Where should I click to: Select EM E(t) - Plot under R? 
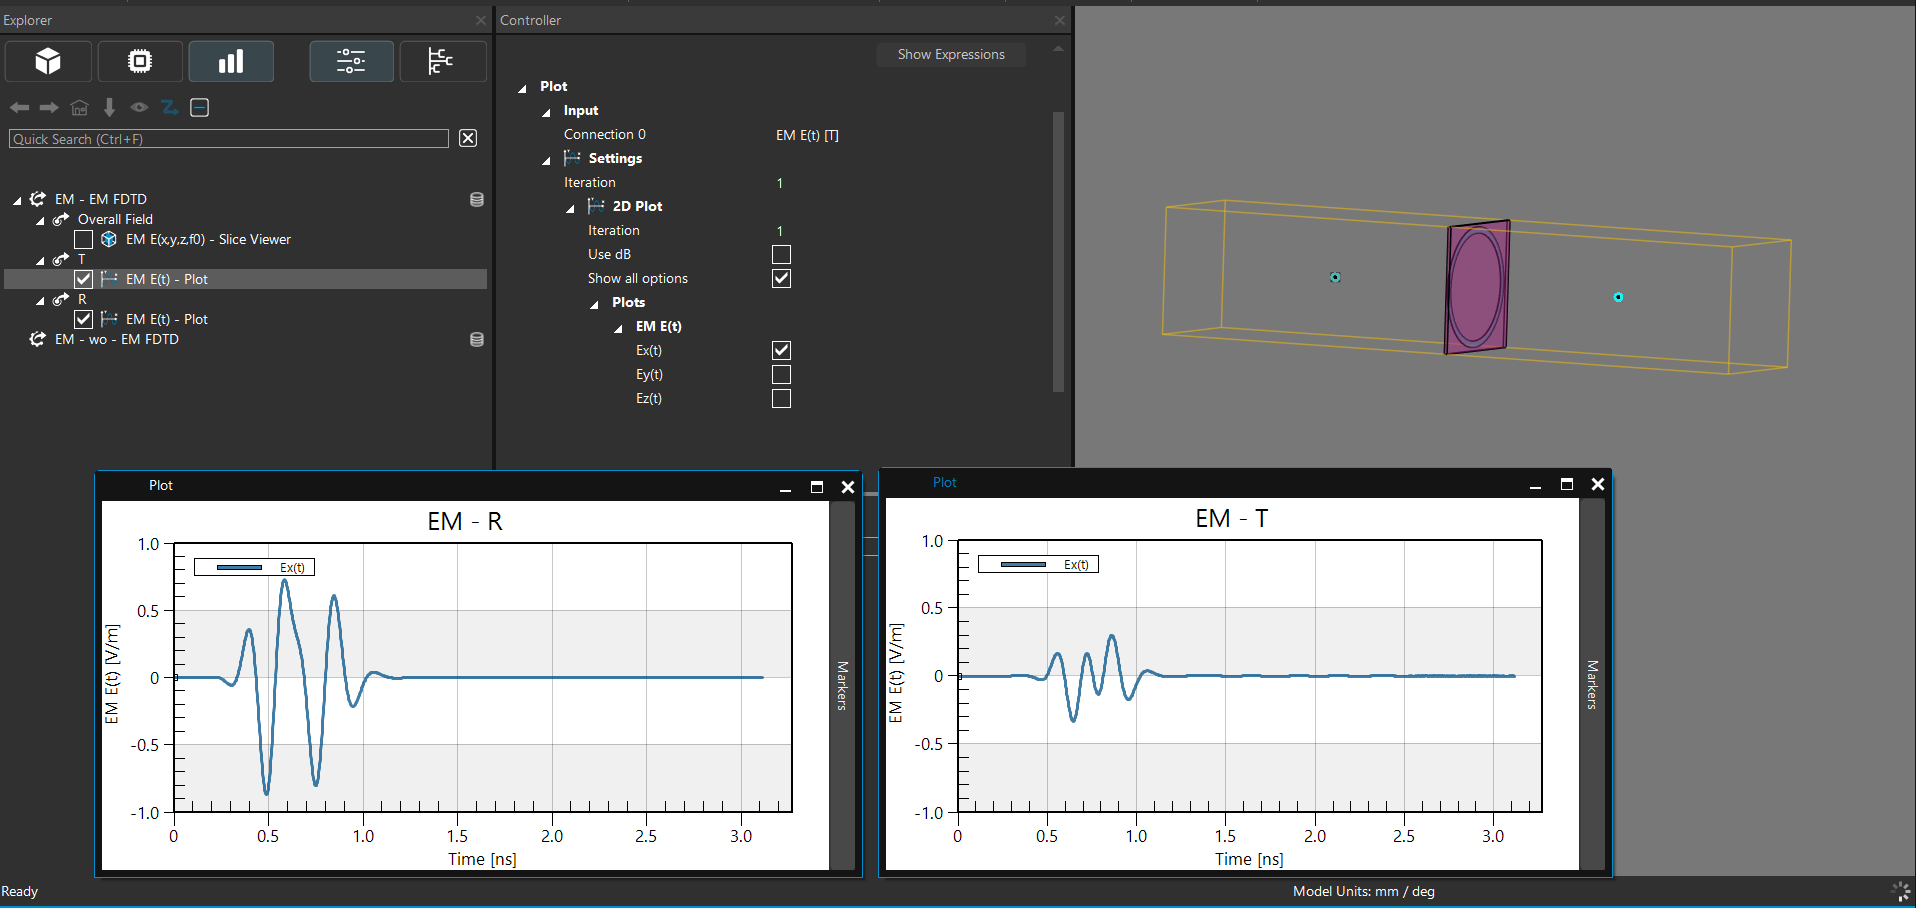[x=166, y=320]
